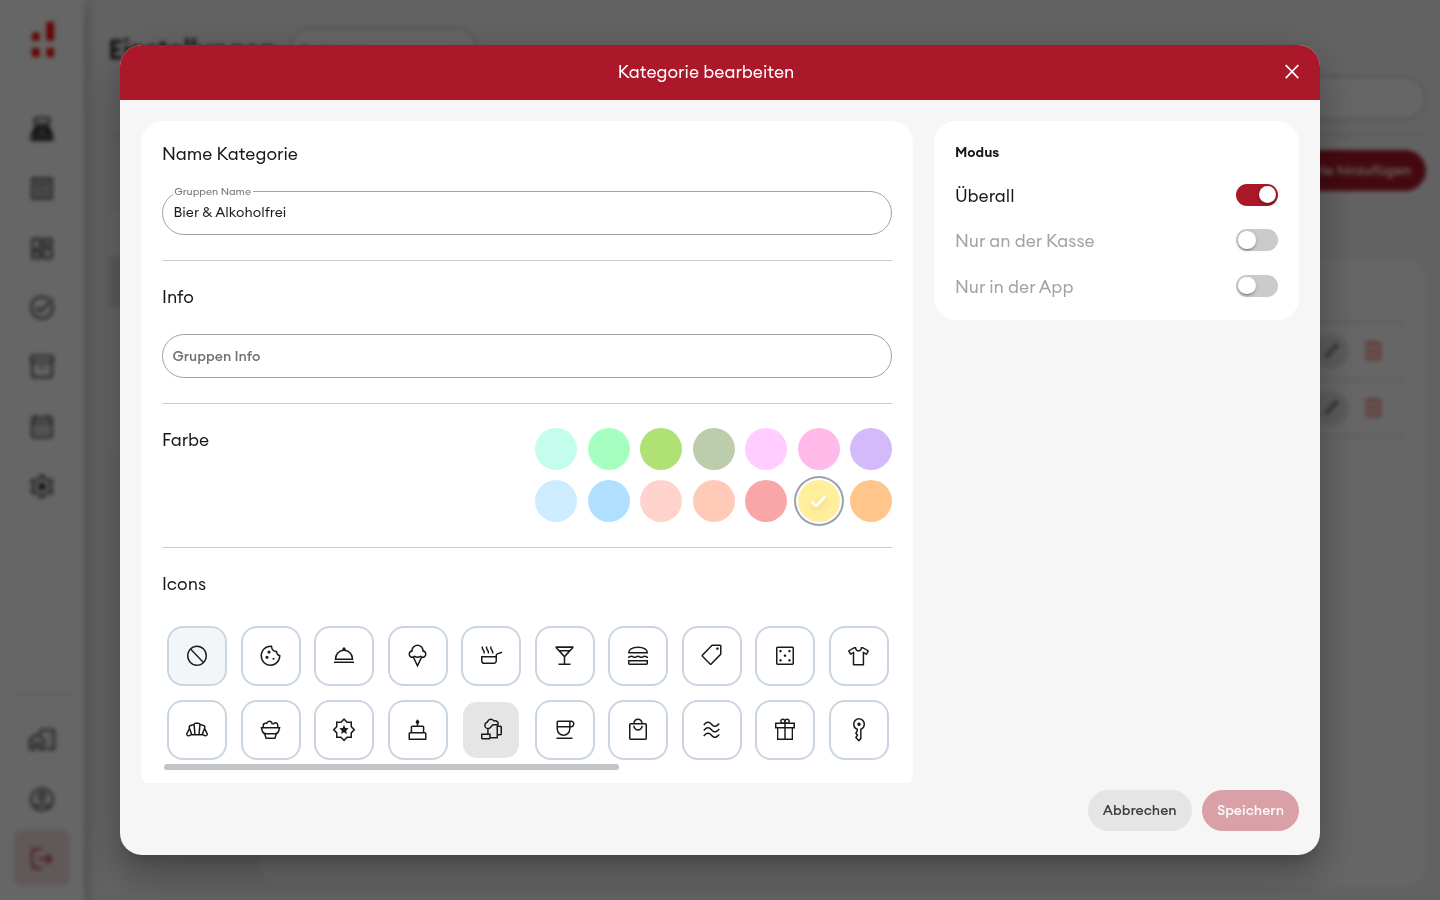The width and height of the screenshot is (1440, 900).
Task: Click the checked yellow color swatch
Action: click(x=819, y=501)
